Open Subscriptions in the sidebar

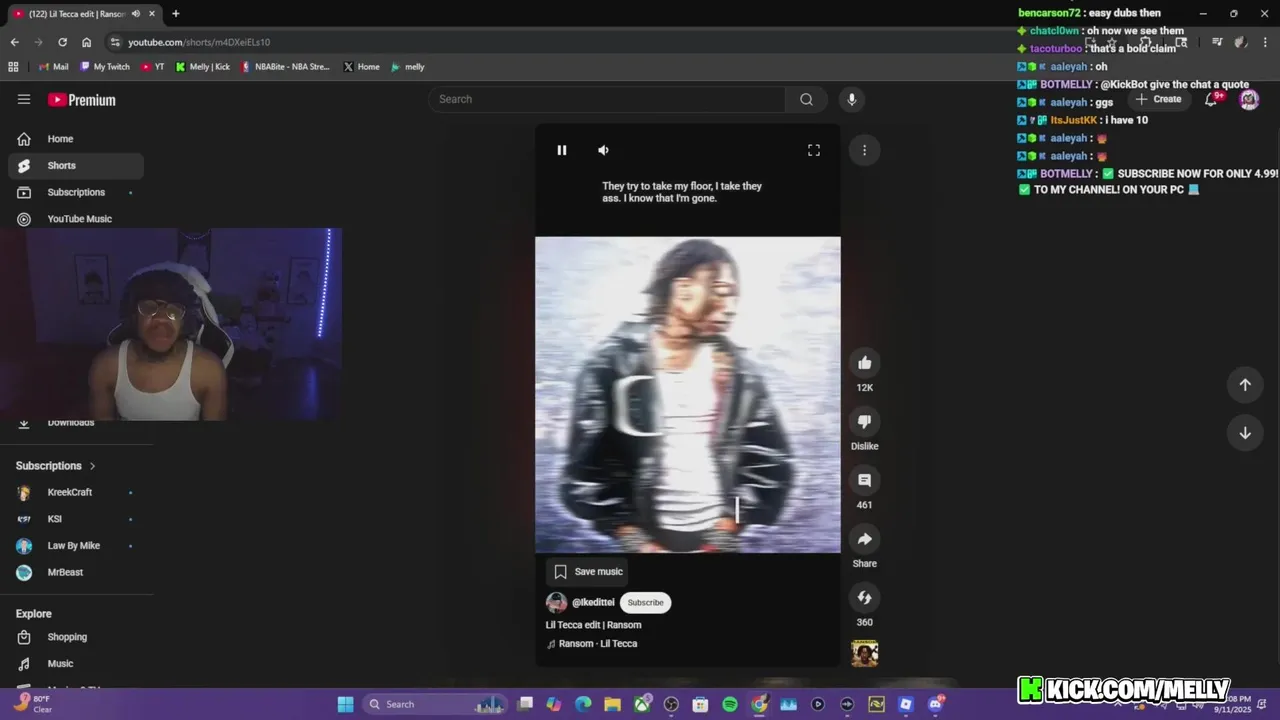(x=76, y=192)
